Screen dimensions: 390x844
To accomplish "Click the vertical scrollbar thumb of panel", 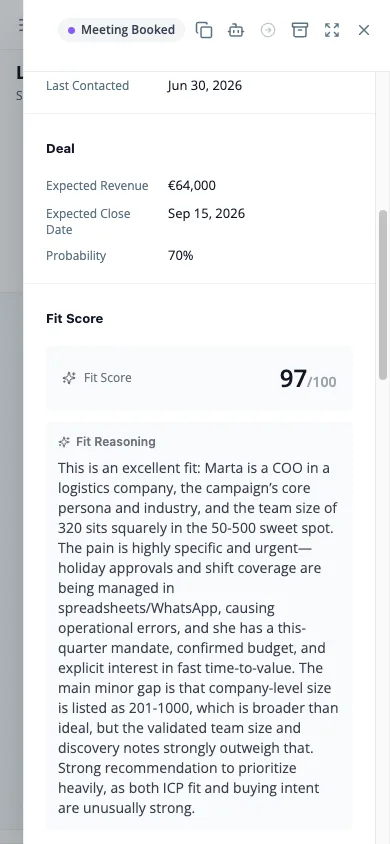I will (x=383, y=295).
